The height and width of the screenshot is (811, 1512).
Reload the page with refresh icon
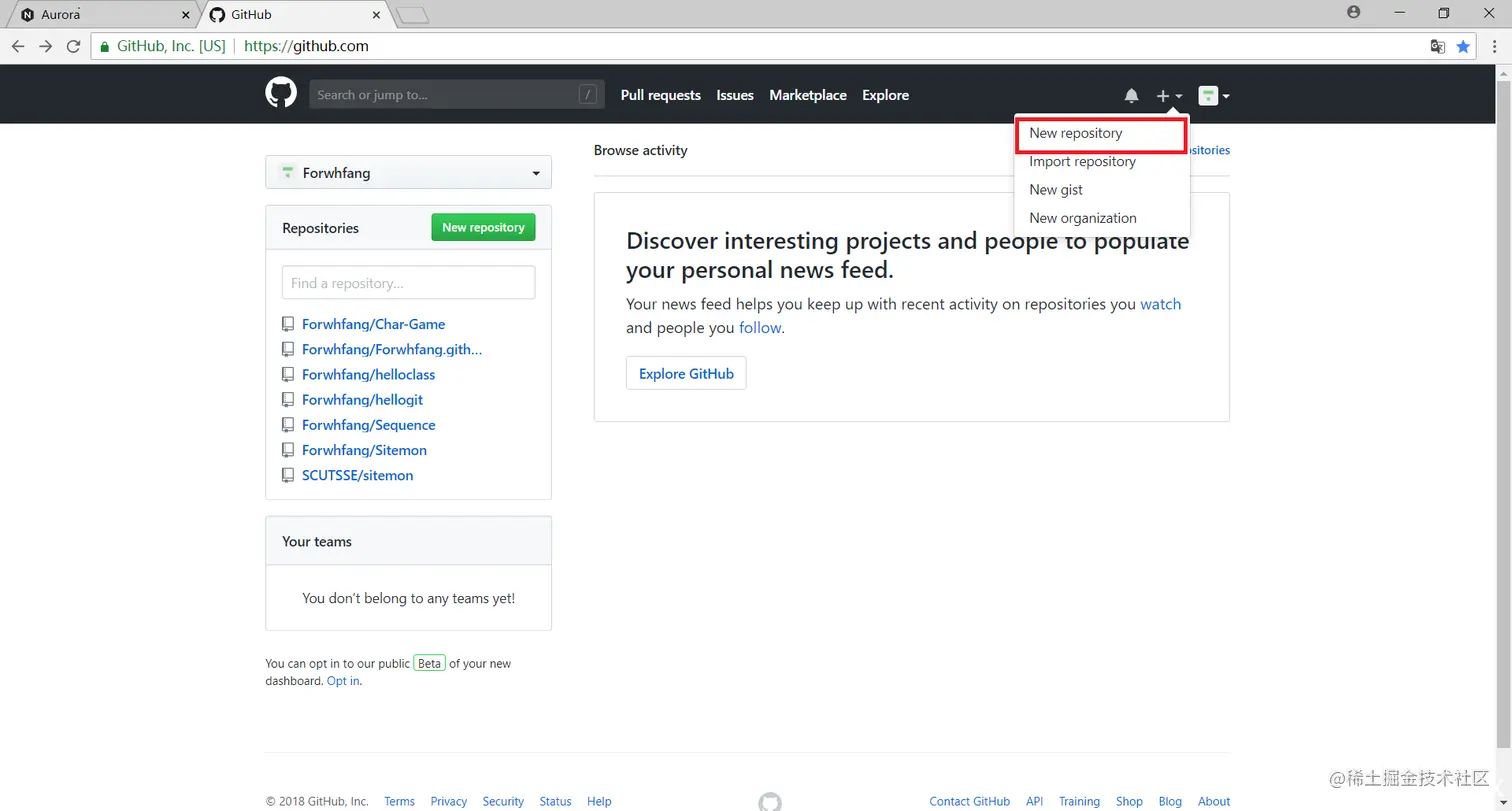73,46
